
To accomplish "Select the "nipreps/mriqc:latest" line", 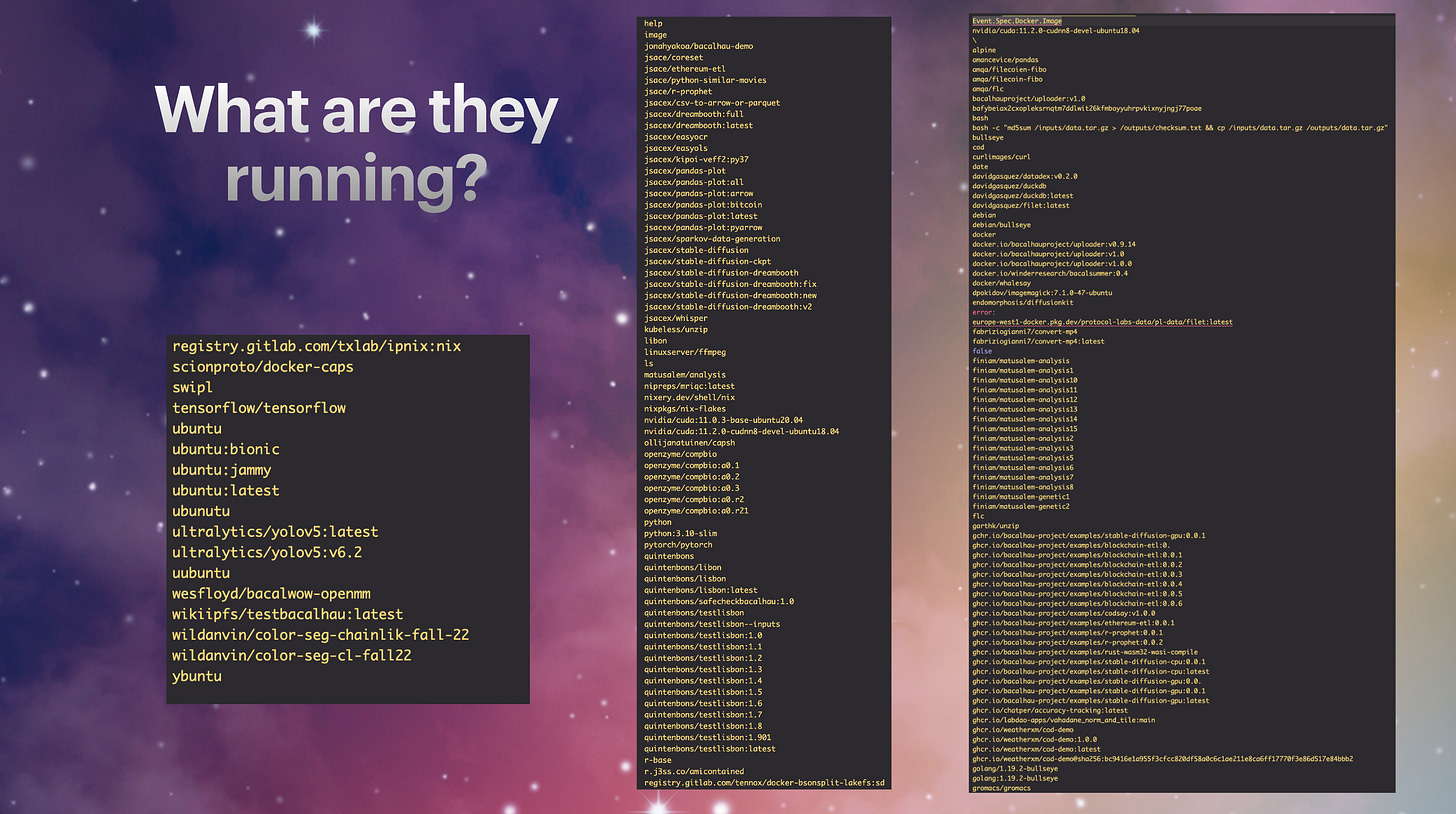I will pos(690,386).
